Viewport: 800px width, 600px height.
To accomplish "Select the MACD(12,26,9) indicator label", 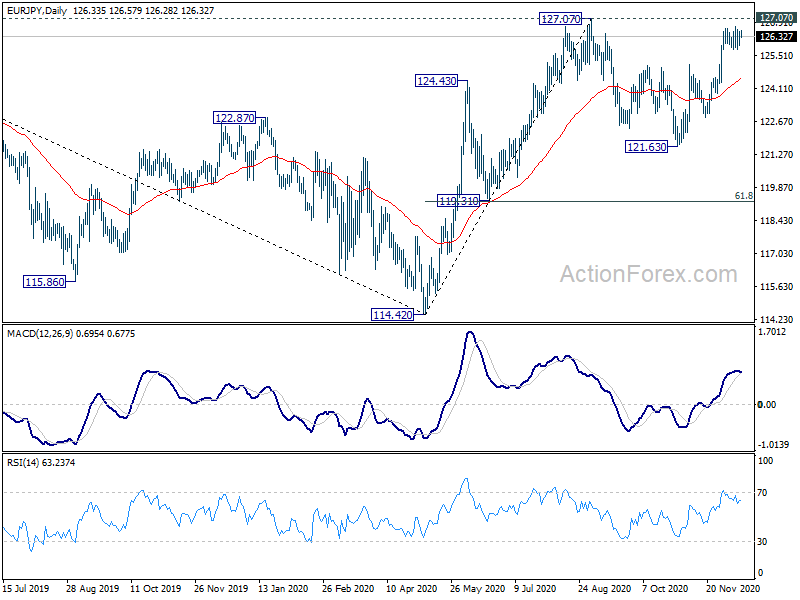I will [x=40, y=334].
